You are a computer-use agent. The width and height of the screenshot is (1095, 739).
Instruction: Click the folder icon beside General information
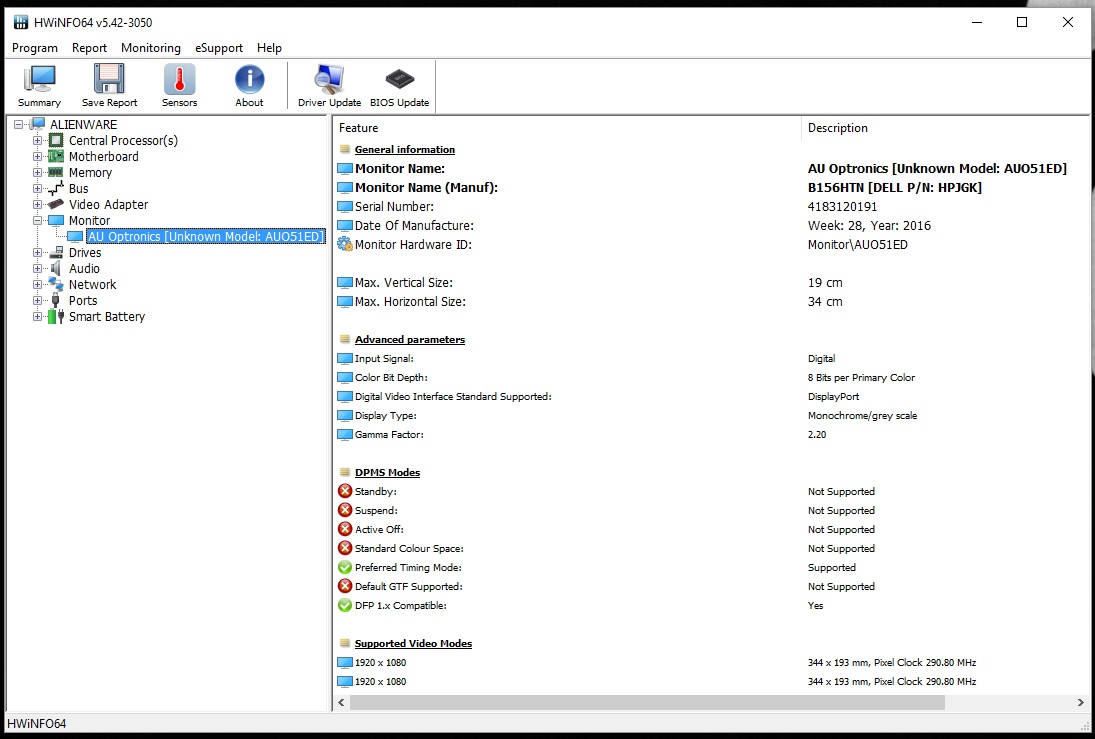click(344, 149)
